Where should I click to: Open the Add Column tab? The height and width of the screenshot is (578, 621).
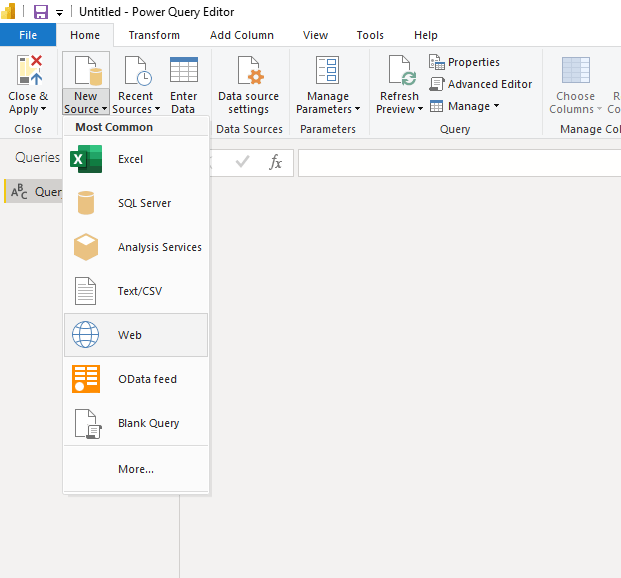tap(242, 35)
